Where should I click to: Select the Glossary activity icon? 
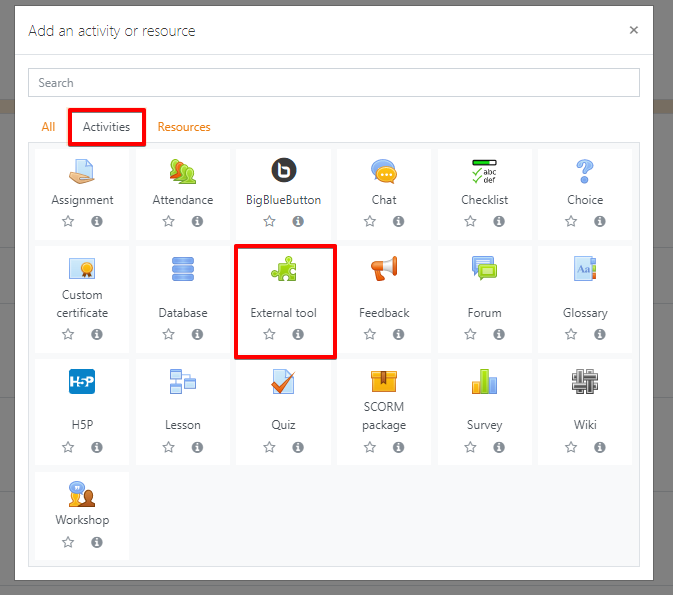point(585,269)
